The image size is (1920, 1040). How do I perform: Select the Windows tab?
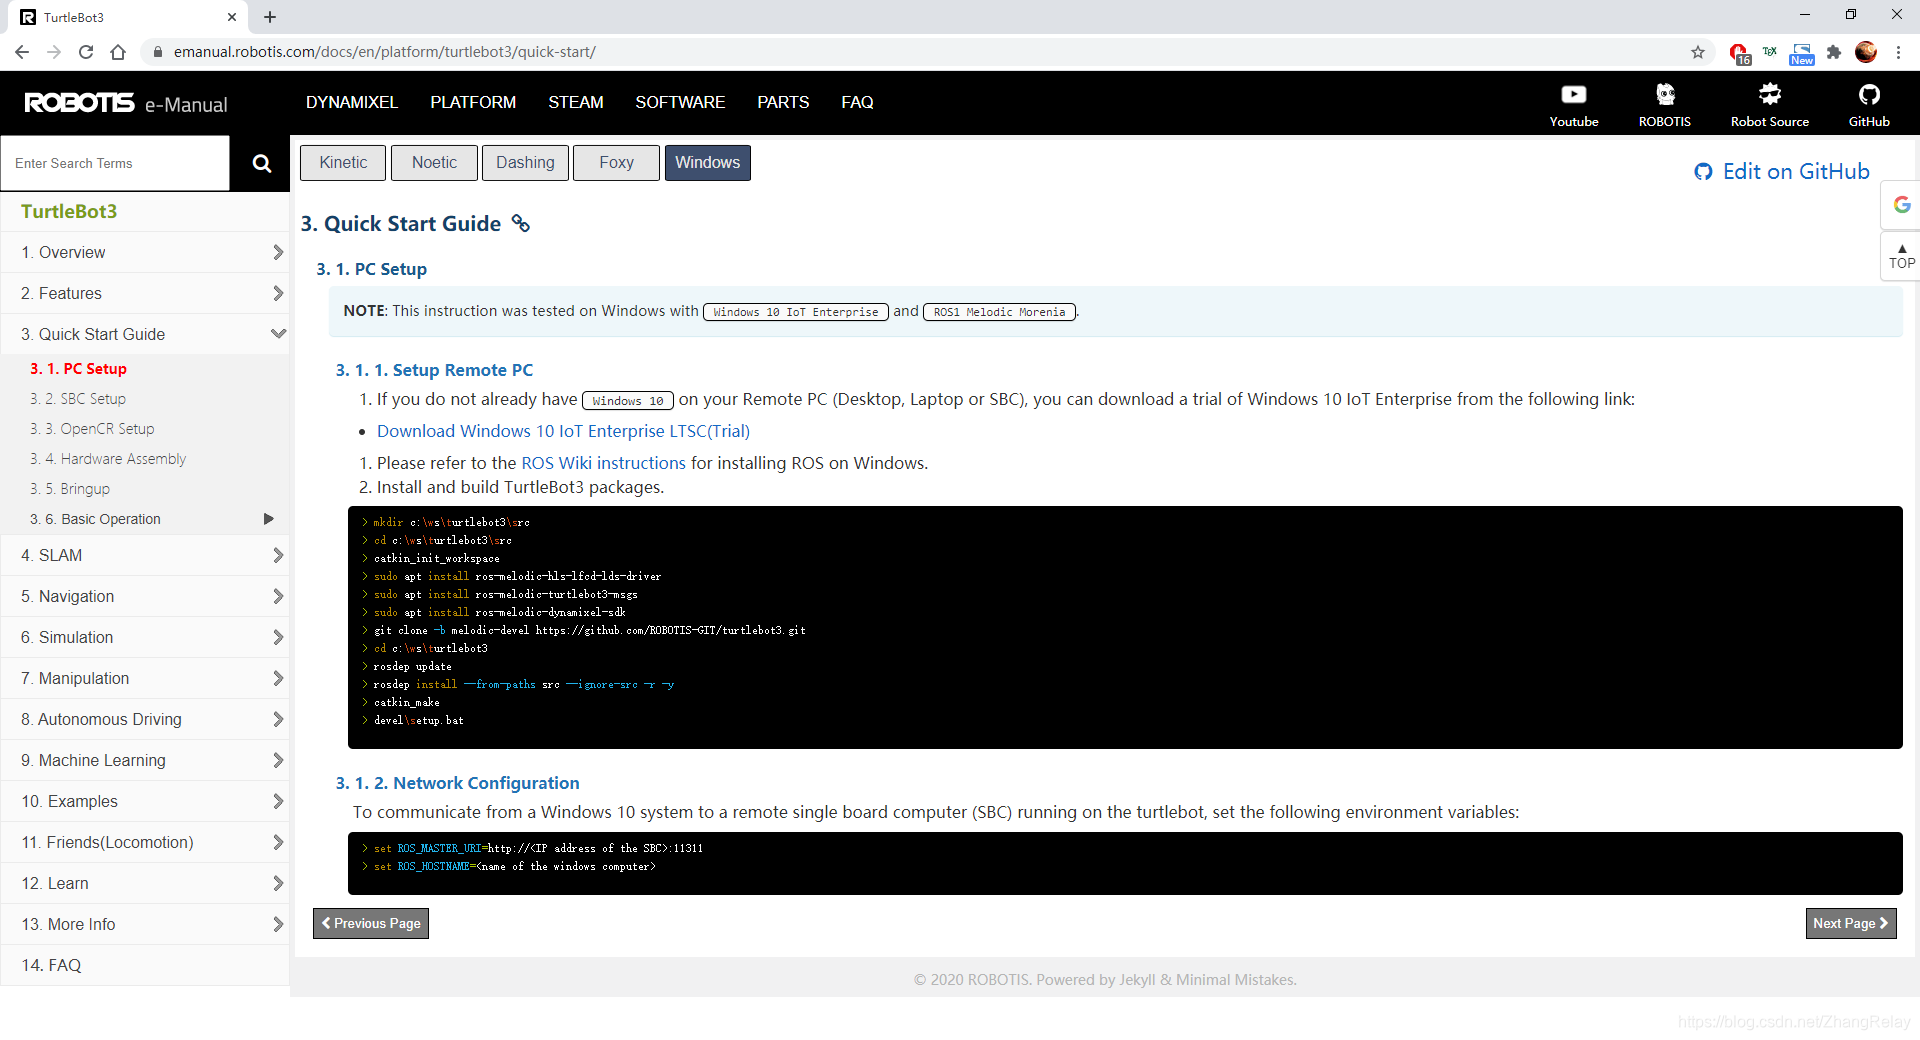pyautogui.click(x=707, y=163)
